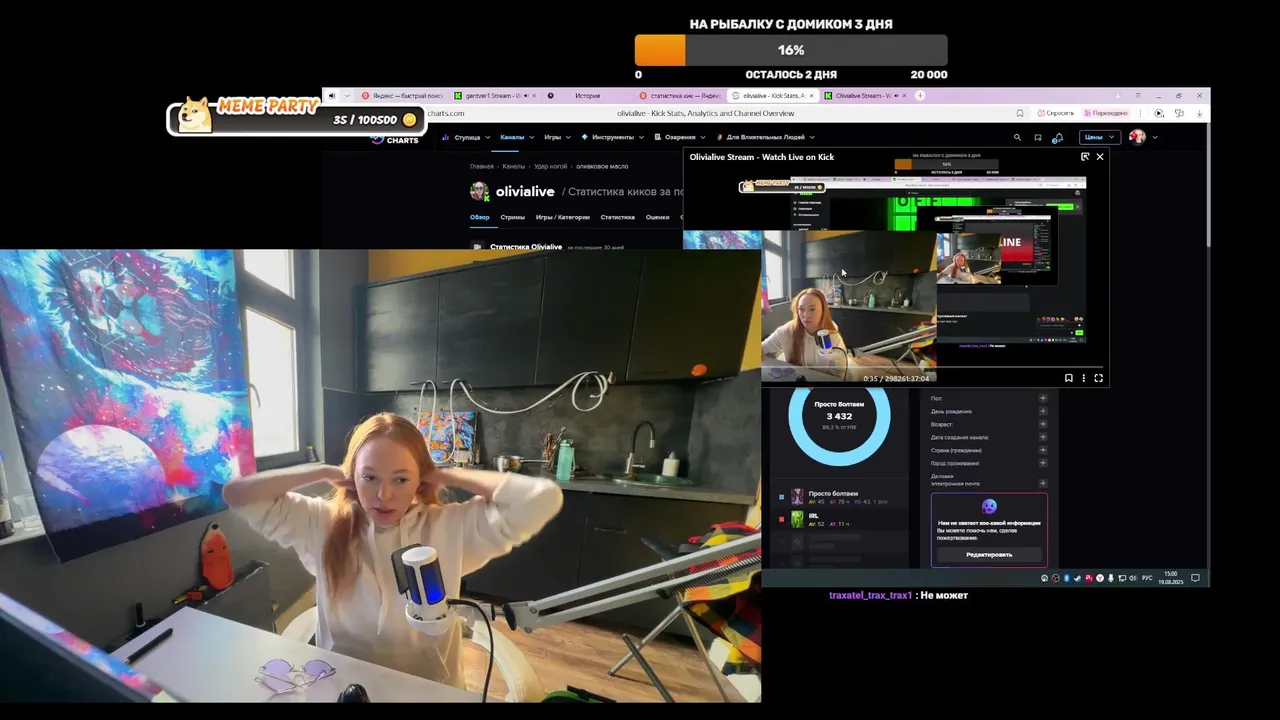Add Деловая электронная почта with plus
The height and width of the screenshot is (720, 1280).
pyautogui.click(x=1042, y=483)
